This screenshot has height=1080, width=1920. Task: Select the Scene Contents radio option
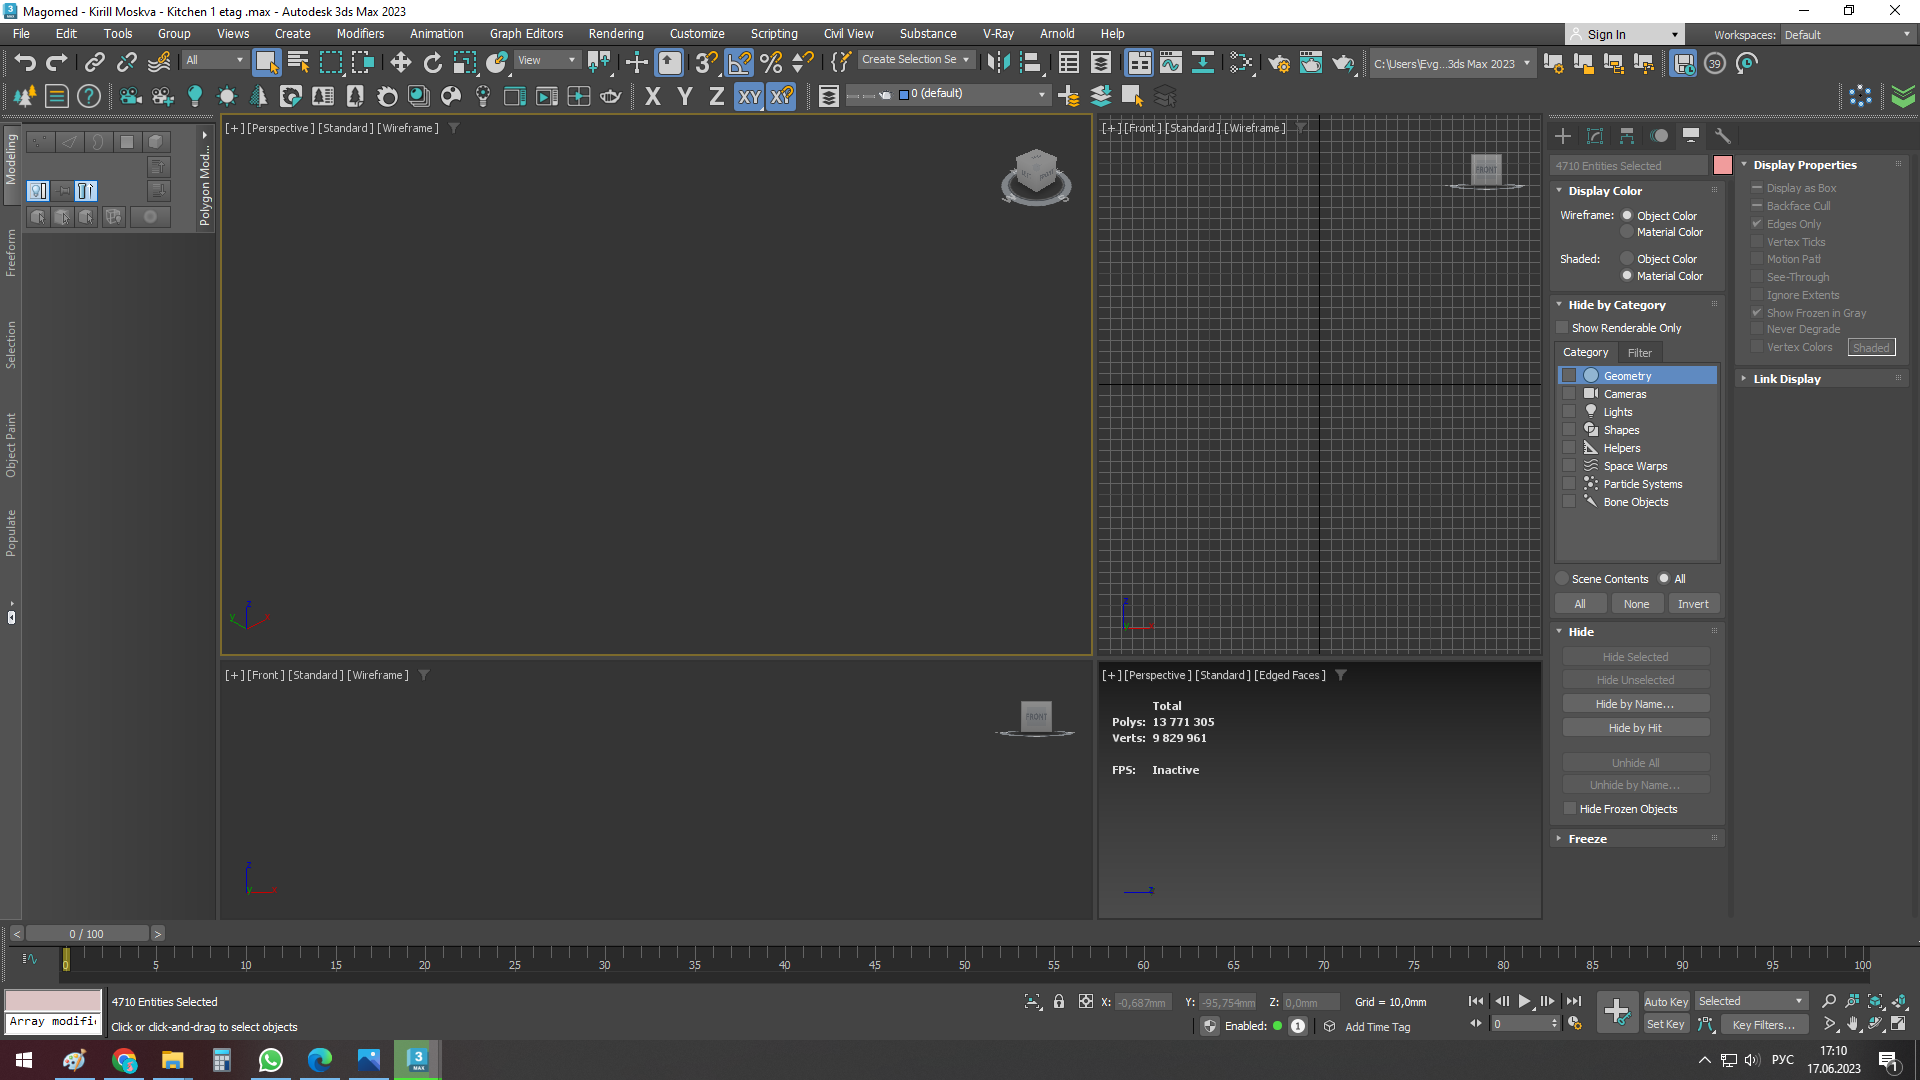1562,579
